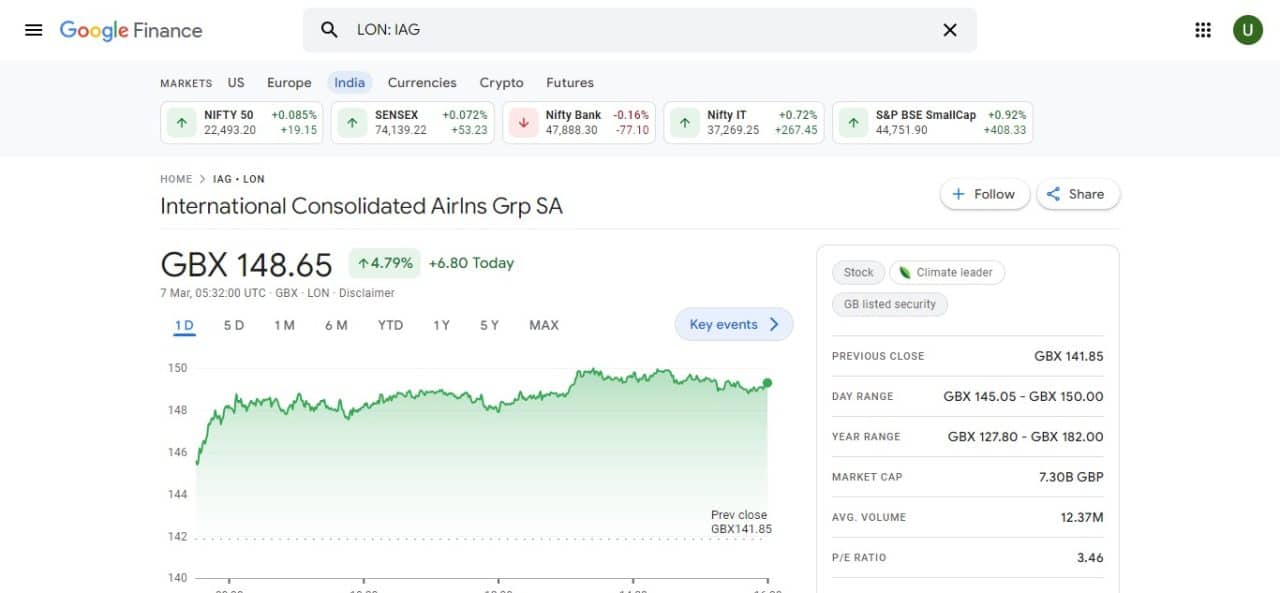This screenshot has width=1280, height=593.
Task: Click the +6.80 Today text
Action: pos(471,263)
